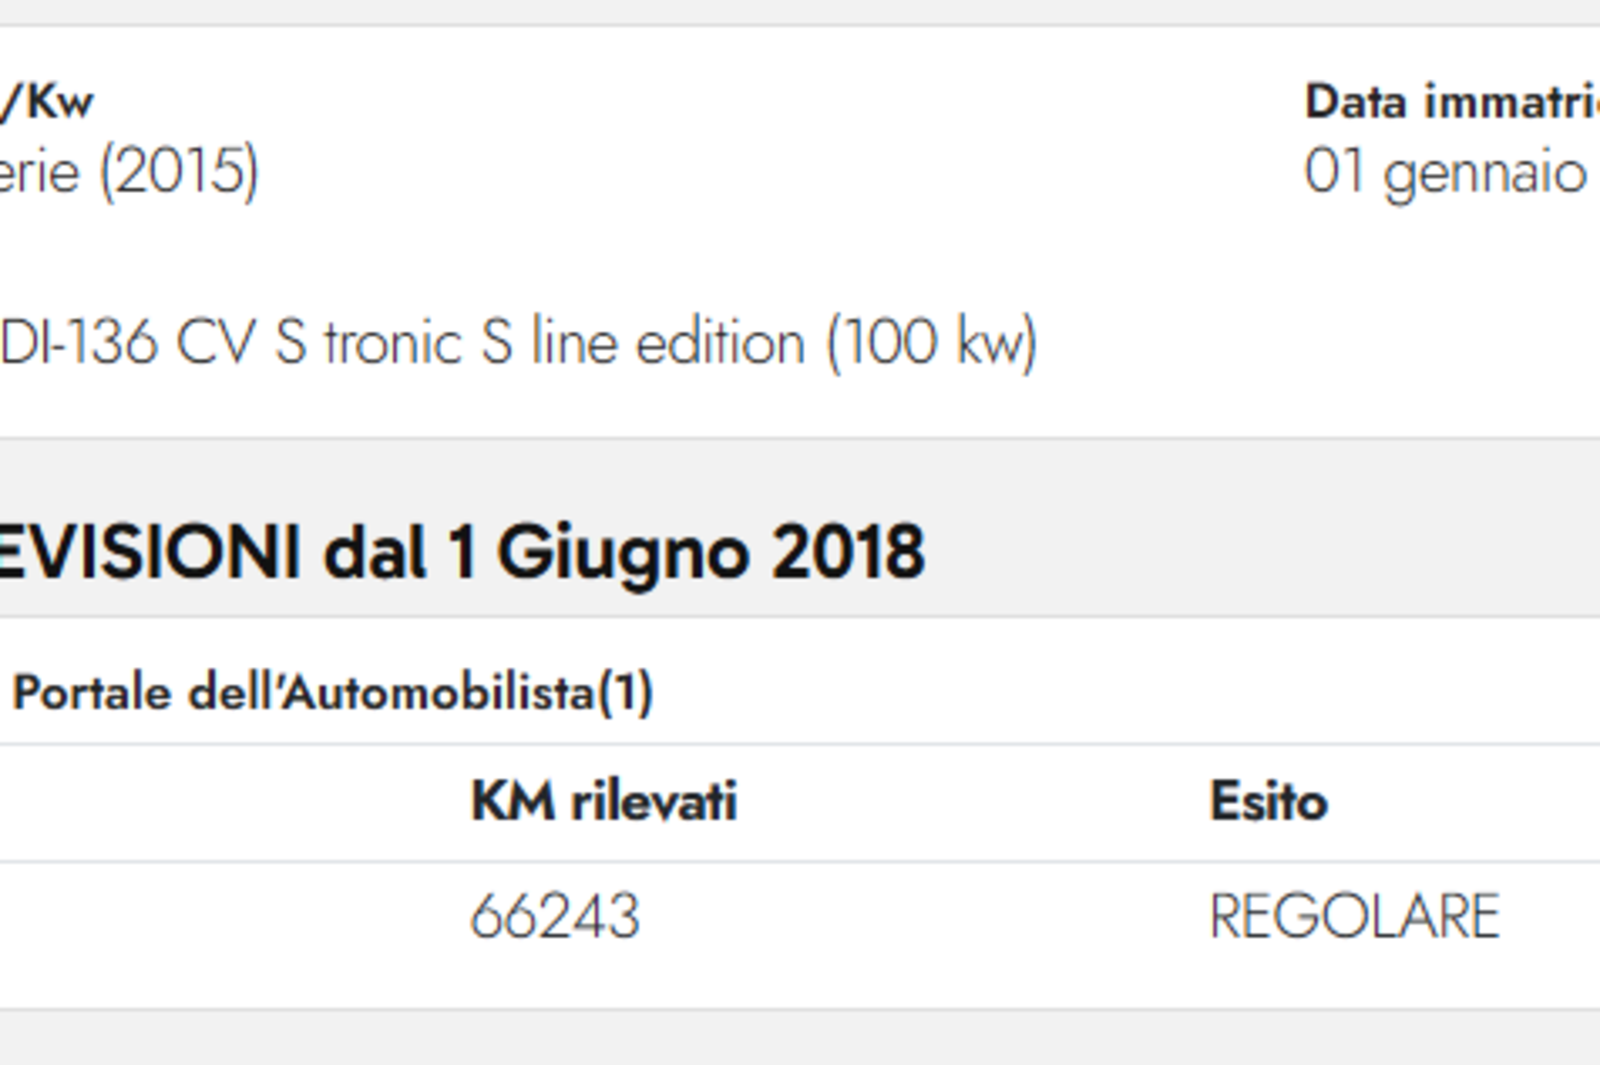This screenshot has width=1600, height=1065.
Task: Click the 66243 mileage value
Action: click(555, 916)
